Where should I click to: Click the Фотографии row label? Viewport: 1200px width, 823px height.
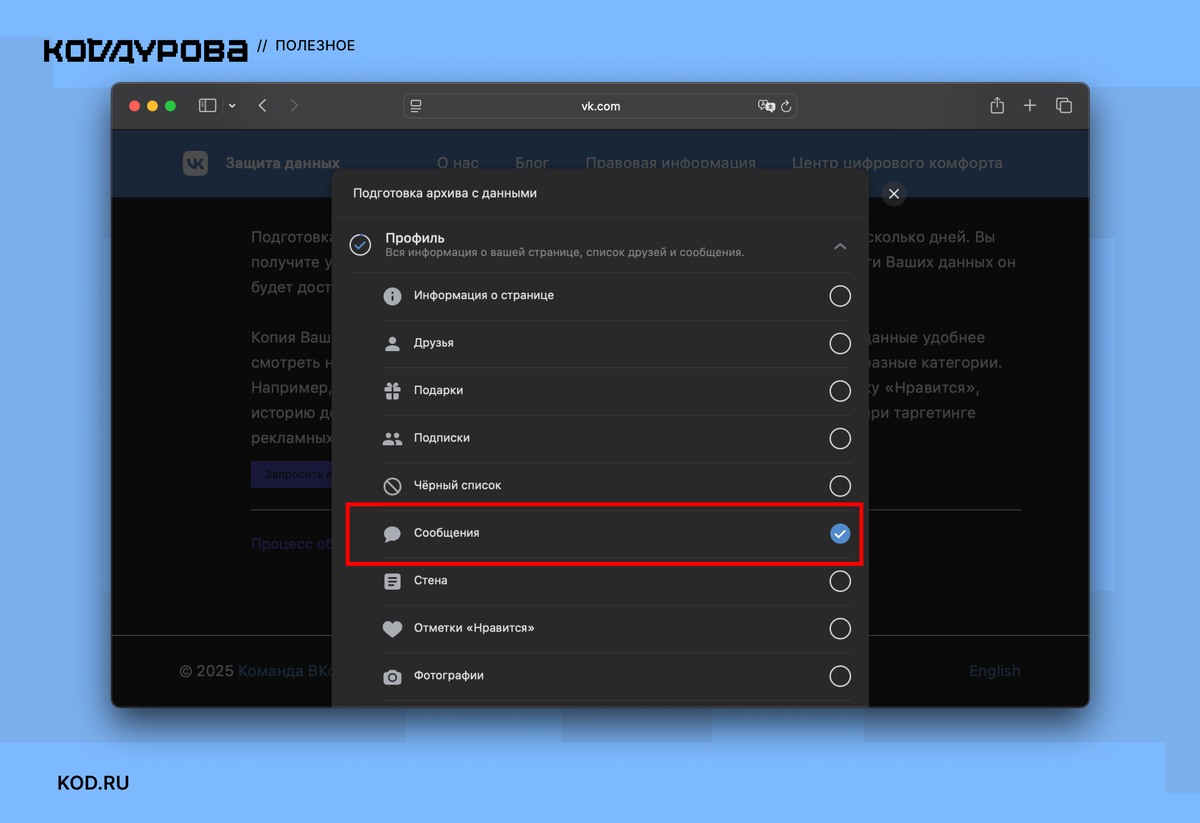pos(449,676)
